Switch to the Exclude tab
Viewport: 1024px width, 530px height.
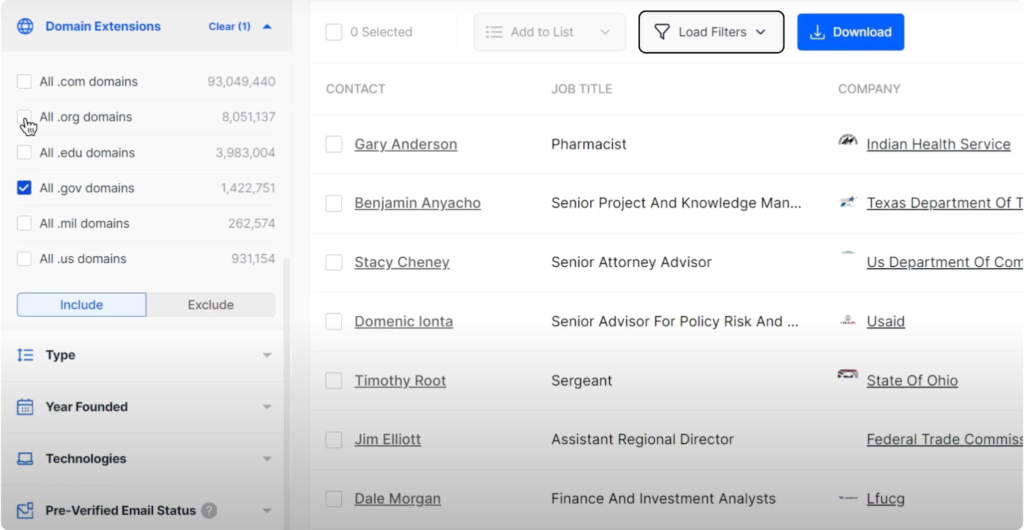click(211, 305)
